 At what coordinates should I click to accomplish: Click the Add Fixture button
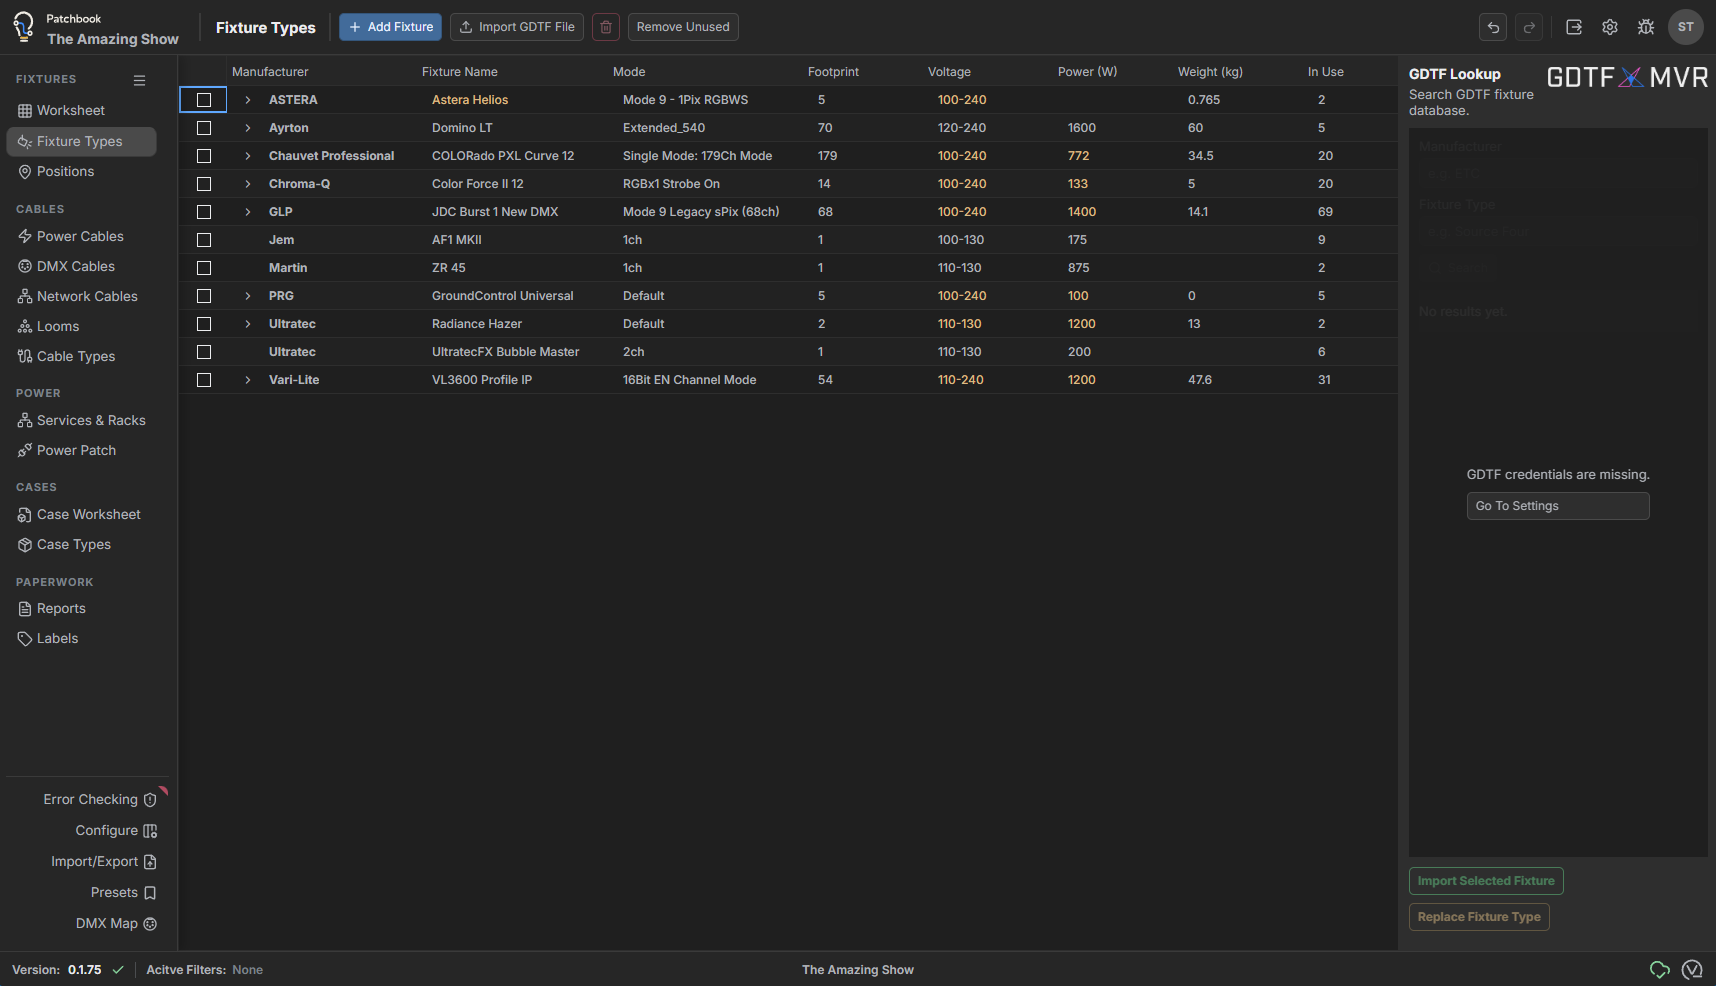tap(390, 27)
